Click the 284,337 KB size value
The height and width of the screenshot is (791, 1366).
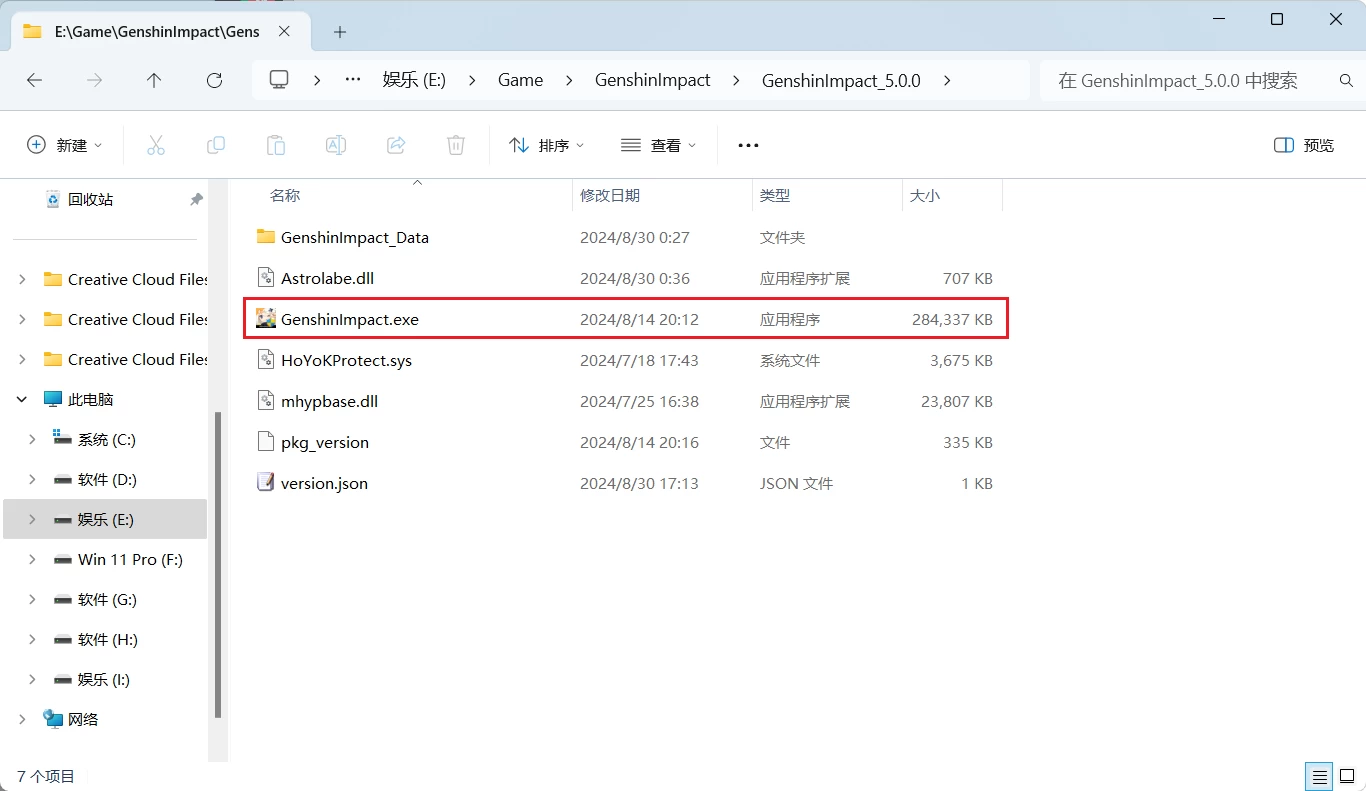tap(952, 320)
